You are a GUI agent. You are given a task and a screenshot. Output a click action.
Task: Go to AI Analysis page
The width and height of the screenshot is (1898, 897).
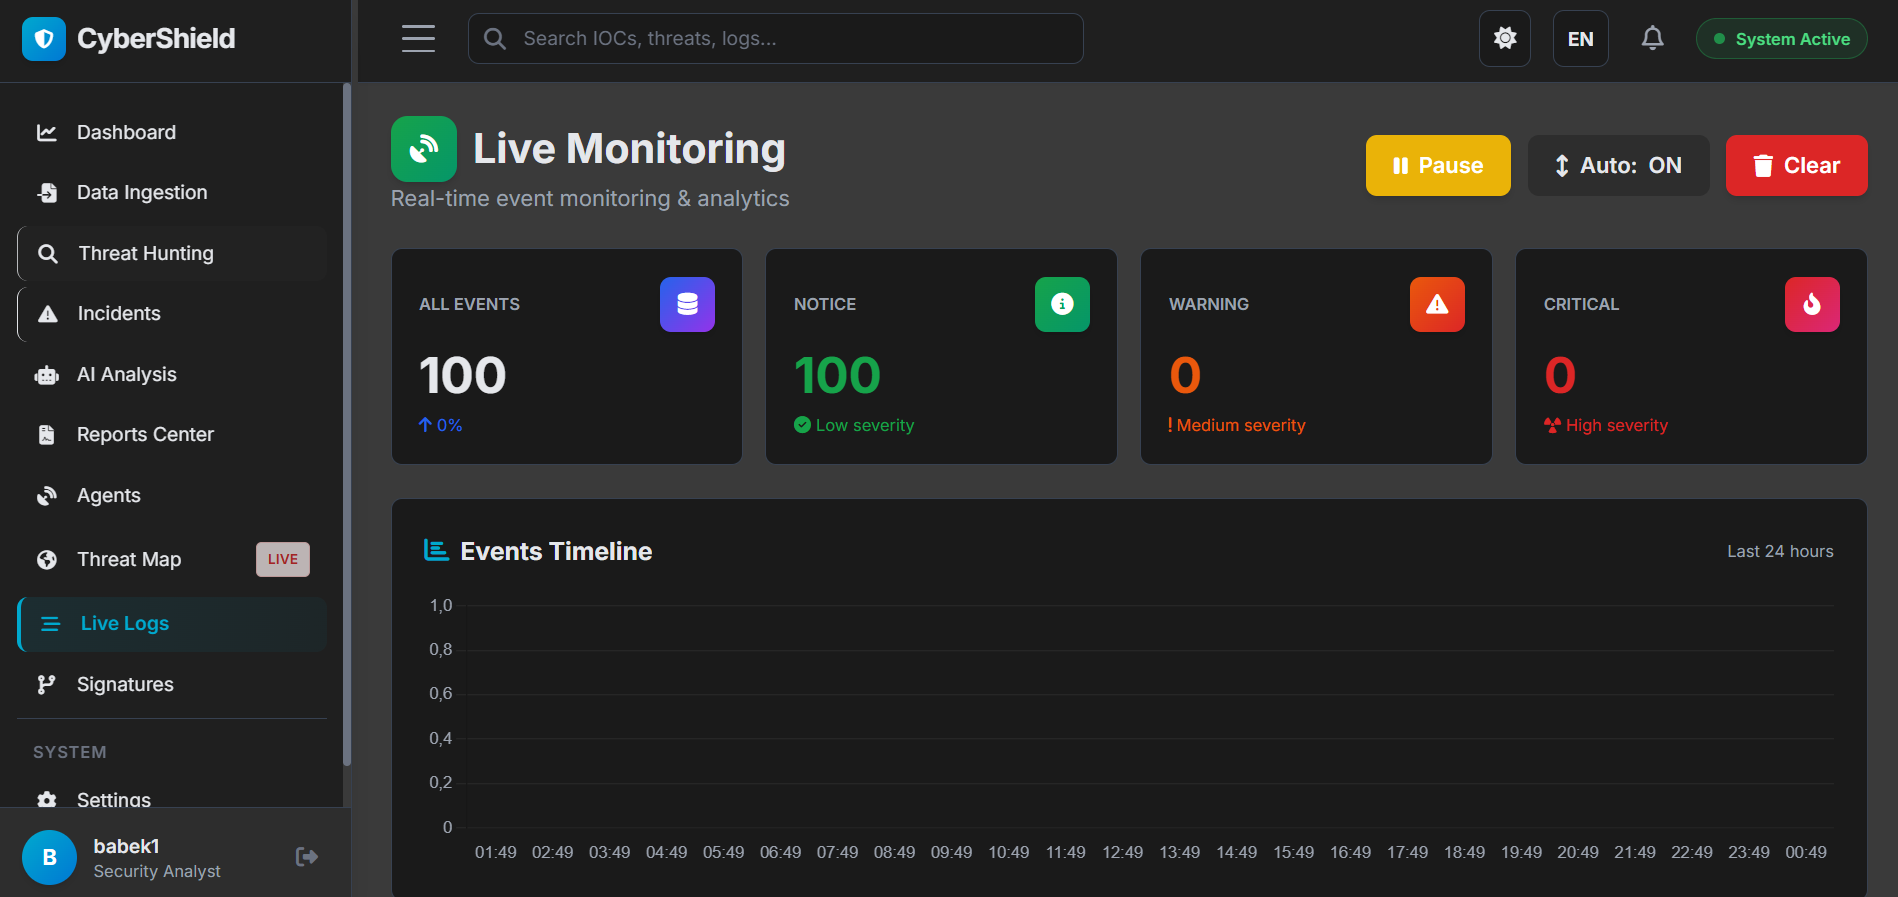pyautogui.click(x=127, y=375)
